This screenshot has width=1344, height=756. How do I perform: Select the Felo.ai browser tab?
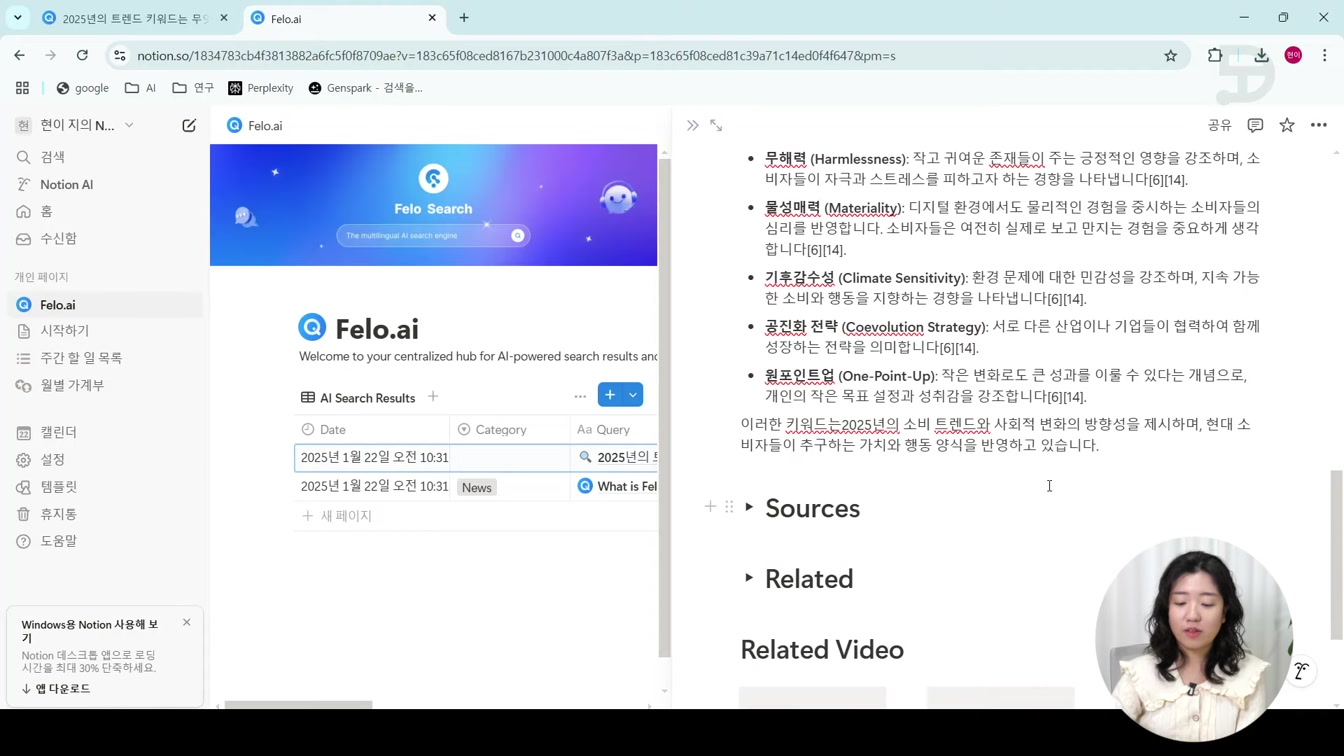click(x=343, y=18)
